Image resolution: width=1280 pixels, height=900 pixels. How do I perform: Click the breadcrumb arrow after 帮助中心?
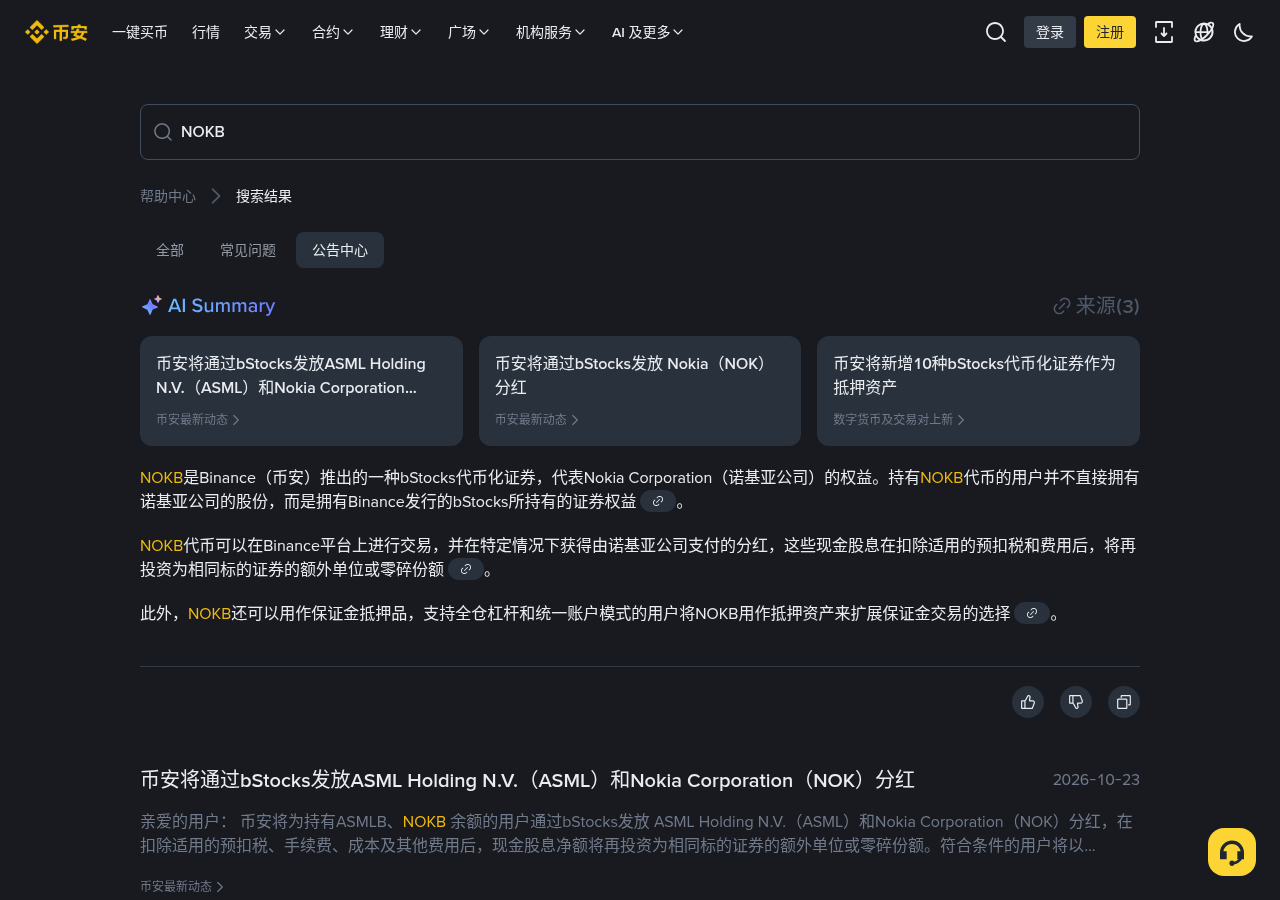tap(216, 196)
